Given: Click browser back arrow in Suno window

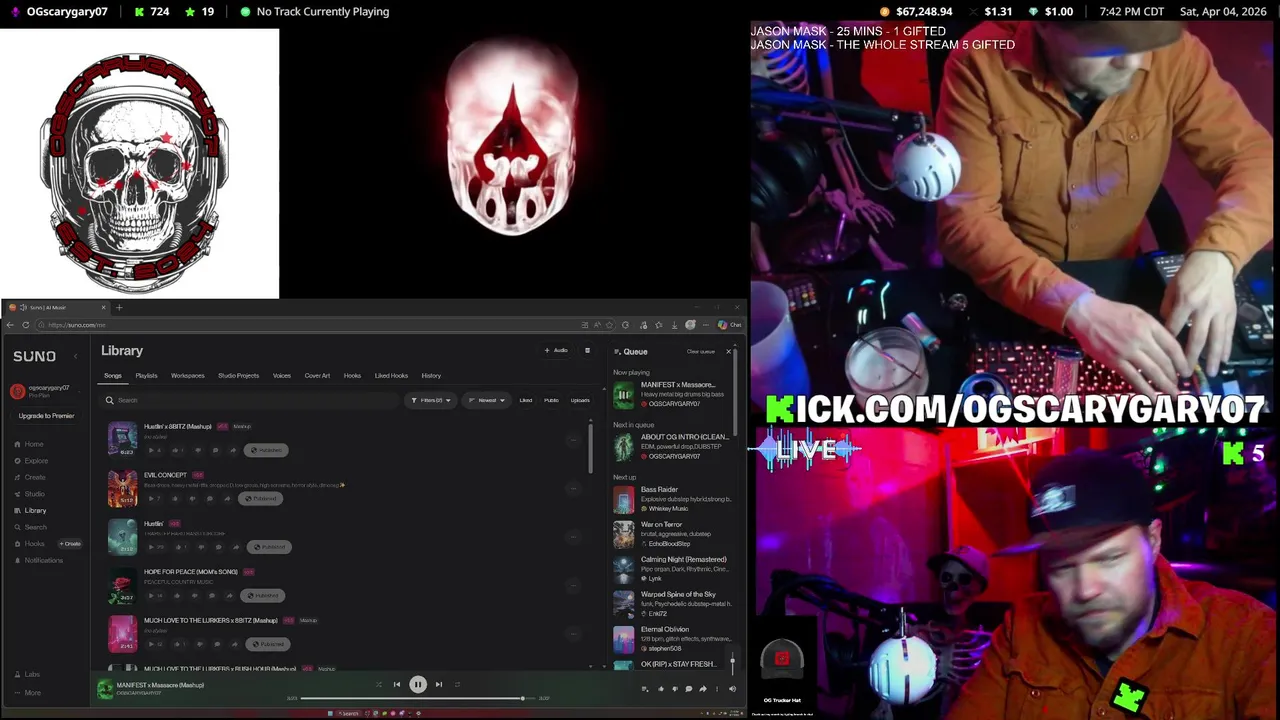Looking at the screenshot, I should pyautogui.click(x=11, y=325).
